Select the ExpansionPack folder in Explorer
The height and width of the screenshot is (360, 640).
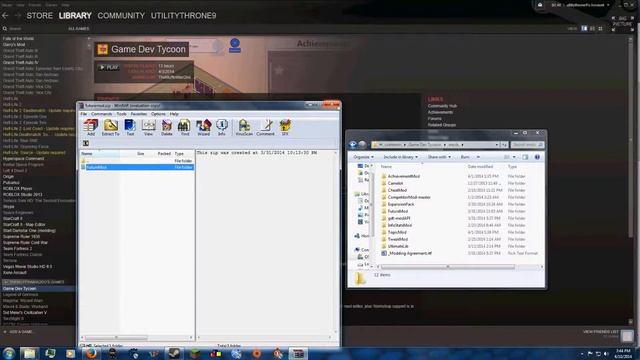pyautogui.click(x=401, y=204)
